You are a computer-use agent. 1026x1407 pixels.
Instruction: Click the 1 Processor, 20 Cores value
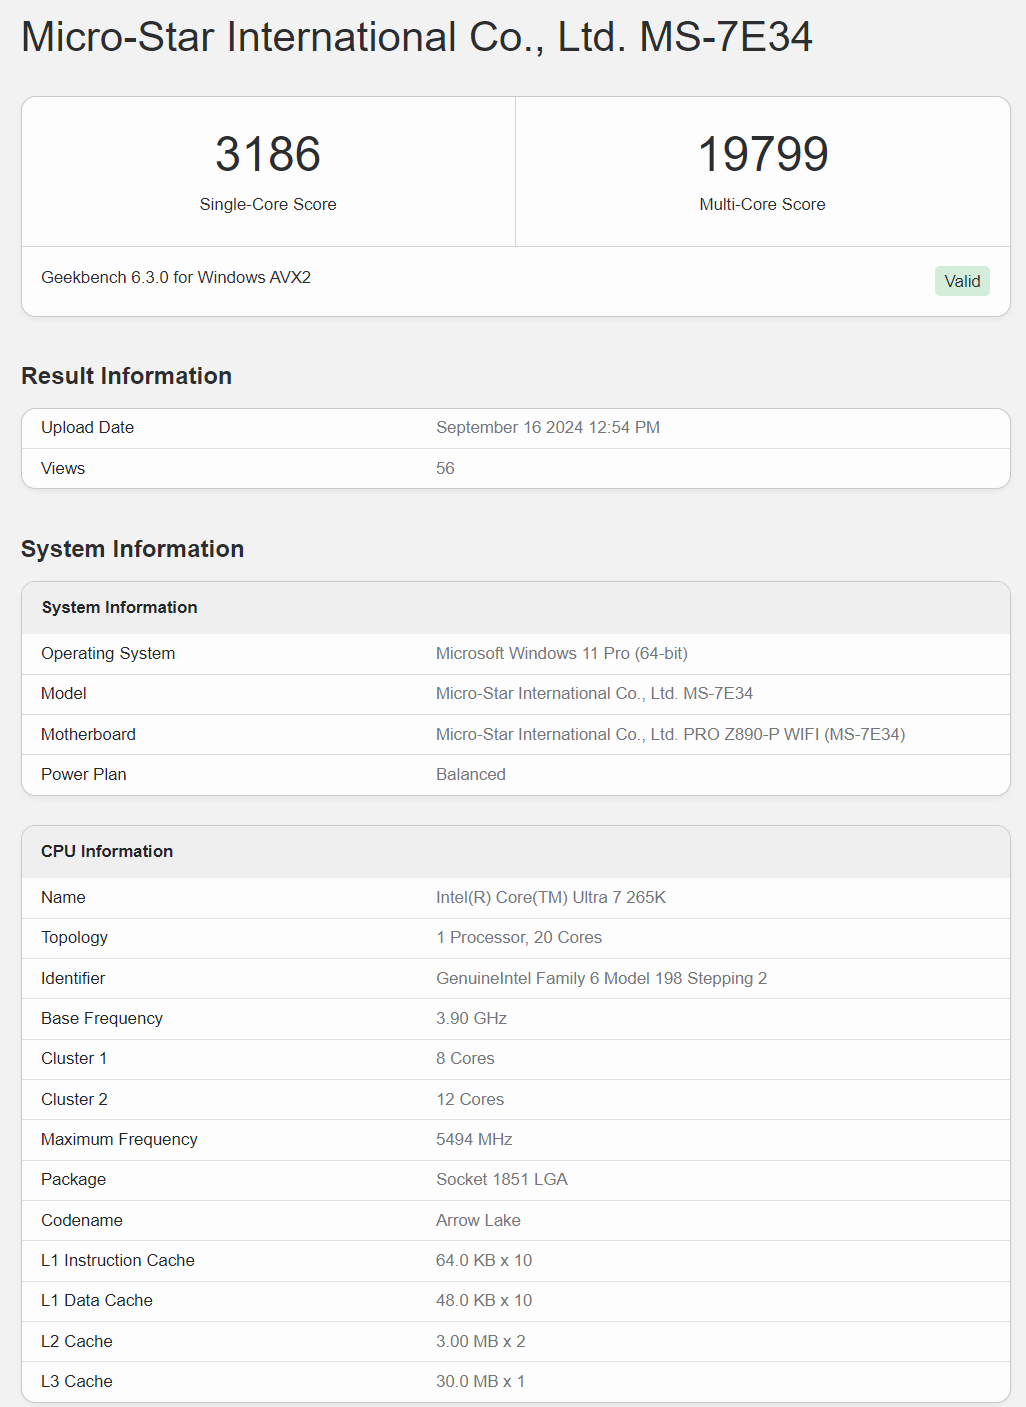click(x=519, y=937)
